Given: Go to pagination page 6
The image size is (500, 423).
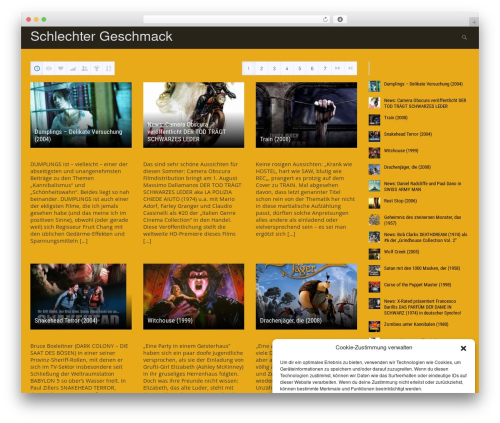Looking at the screenshot, I should click(x=312, y=68).
